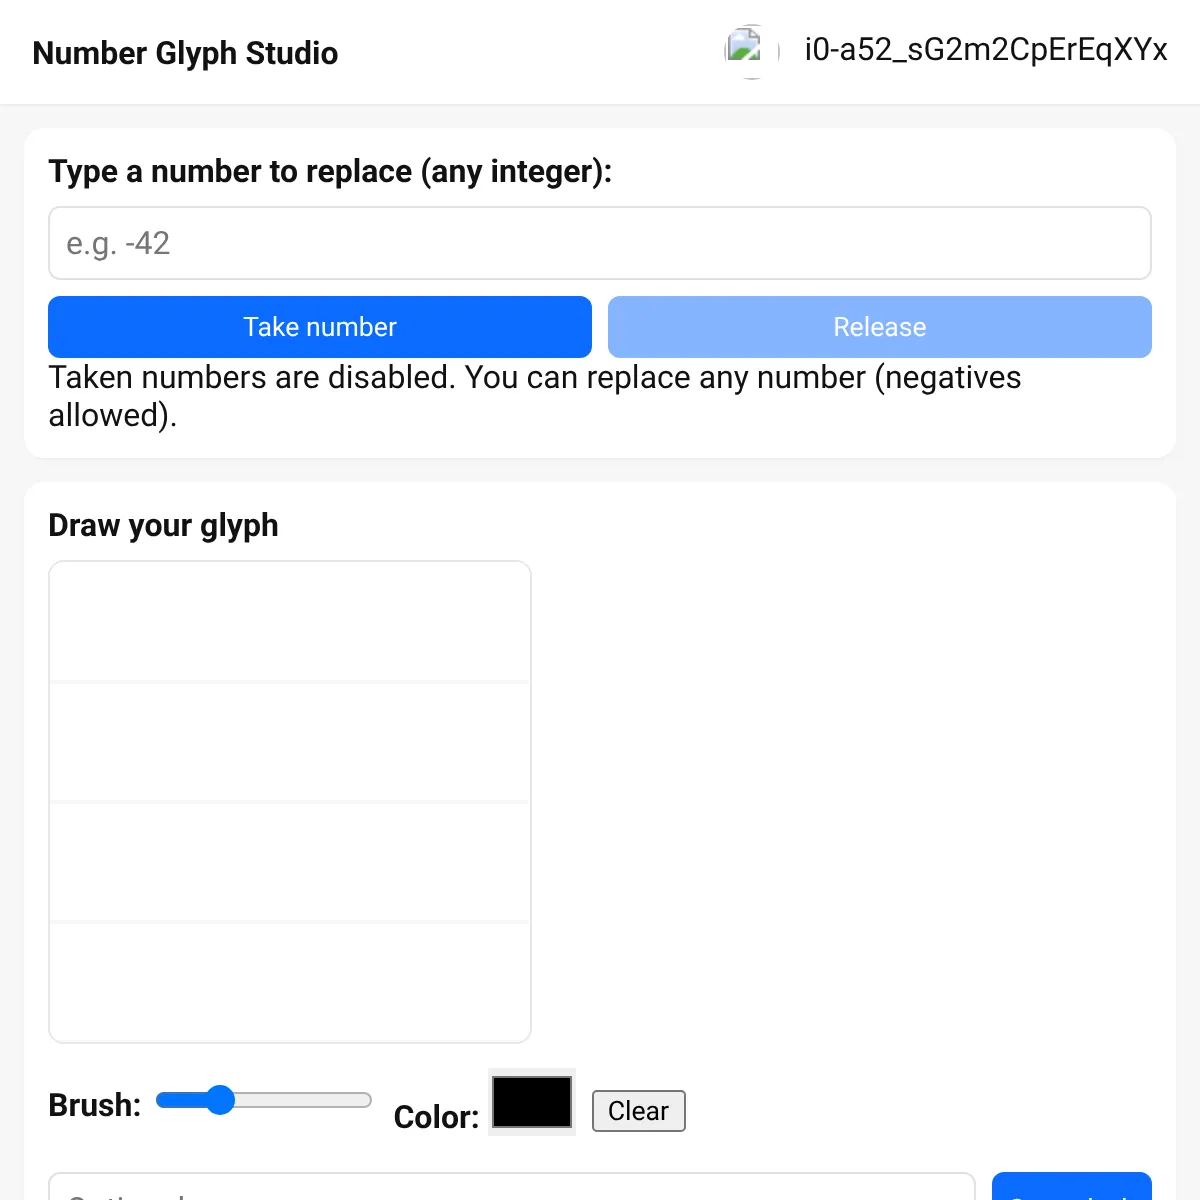Click the Brush size slider handle
Screen dimensions: 1200x1200
point(219,1100)
